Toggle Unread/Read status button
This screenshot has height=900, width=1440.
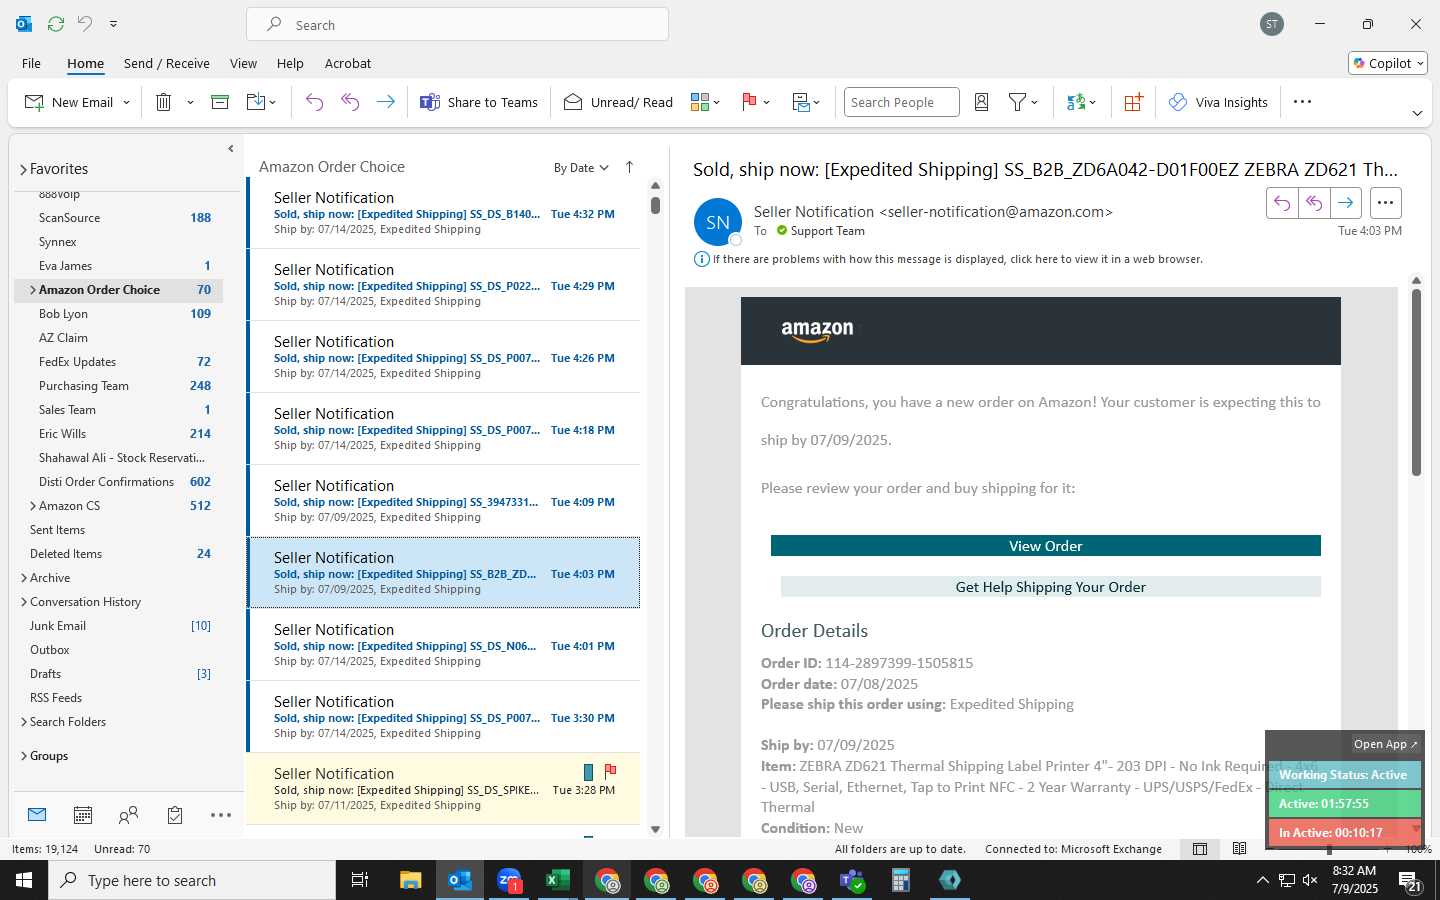coord(618,102)
